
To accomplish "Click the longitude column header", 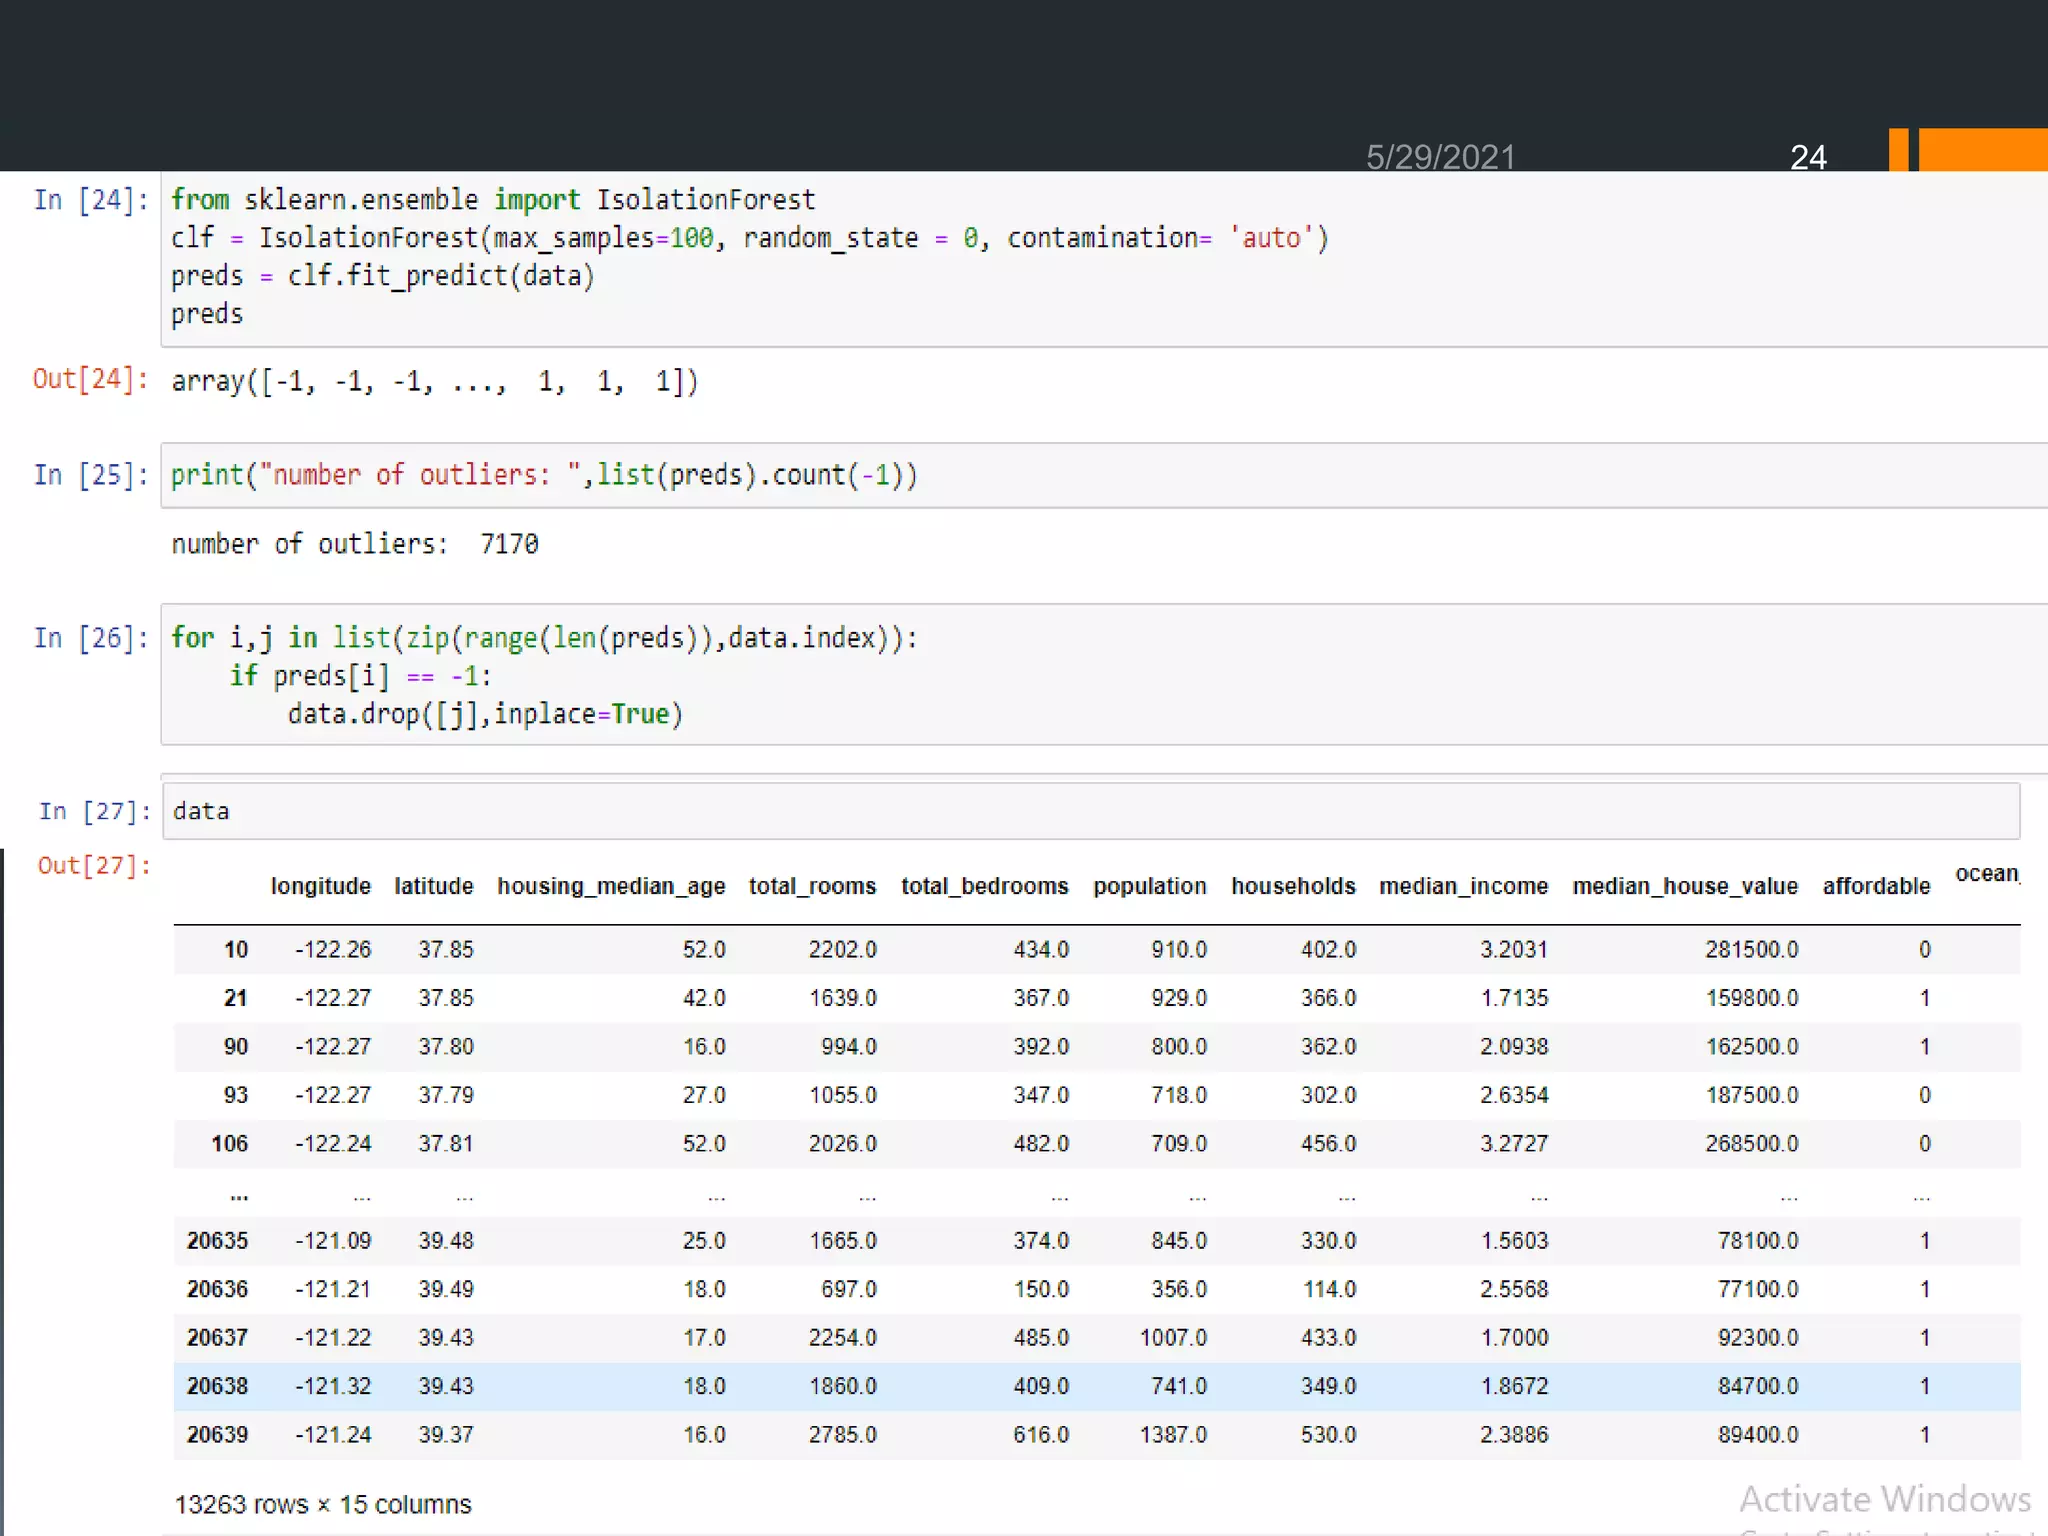I will click(320, 886).
